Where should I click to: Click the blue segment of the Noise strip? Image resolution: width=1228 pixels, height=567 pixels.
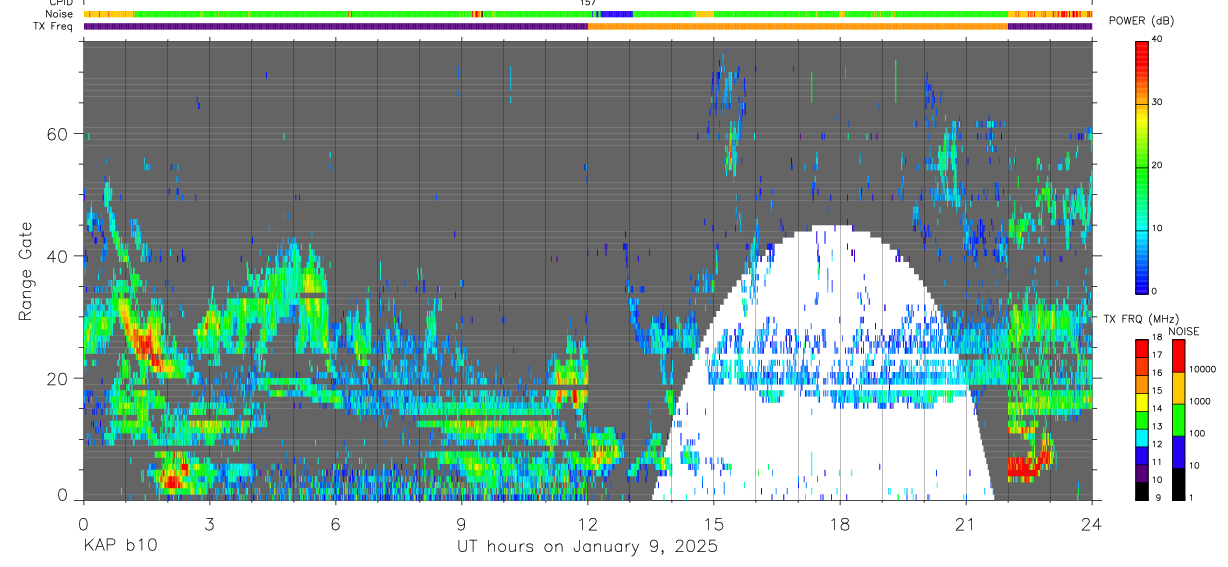coord(615,14)
